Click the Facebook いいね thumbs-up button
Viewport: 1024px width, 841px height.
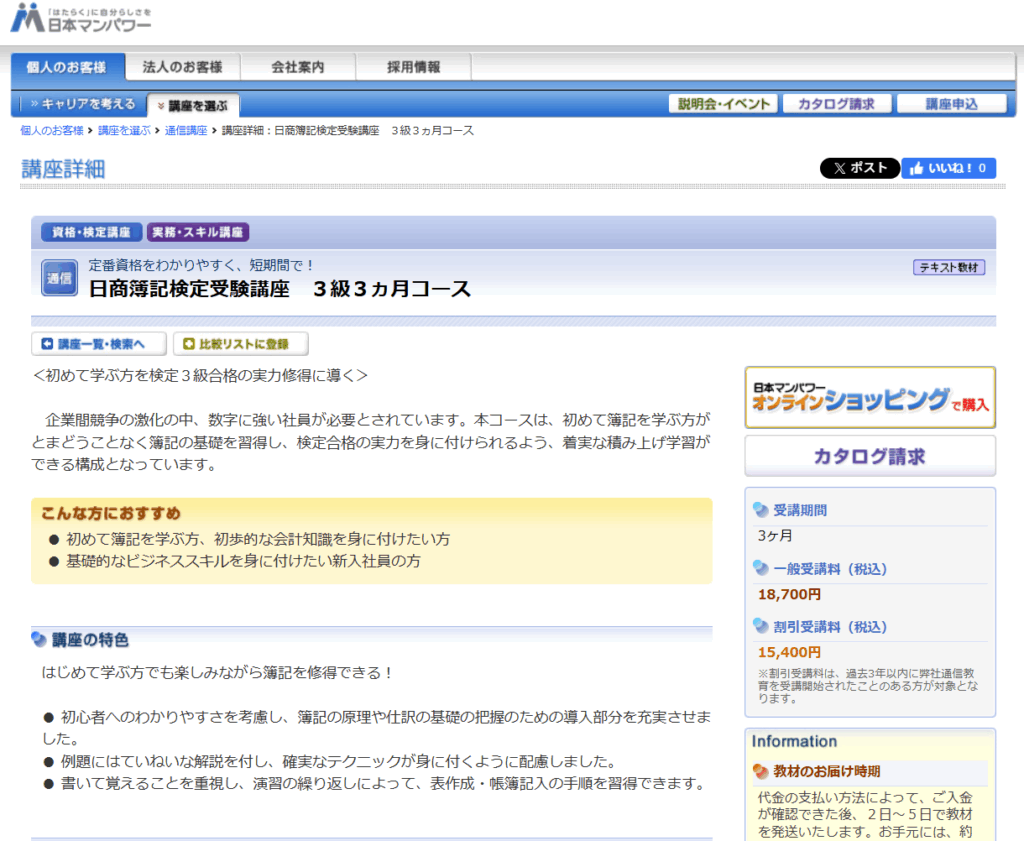point(948,168)
